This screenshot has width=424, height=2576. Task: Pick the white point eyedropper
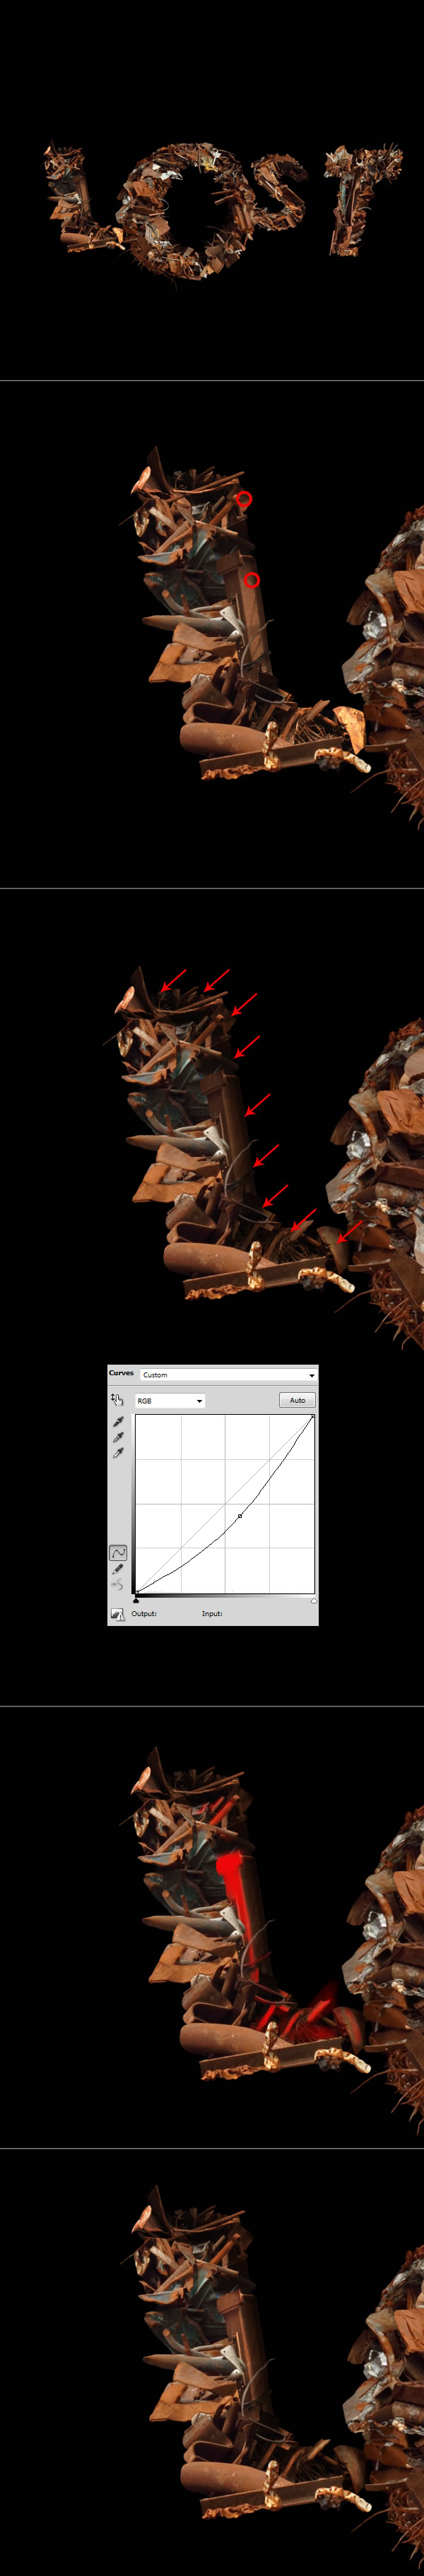118,1453
